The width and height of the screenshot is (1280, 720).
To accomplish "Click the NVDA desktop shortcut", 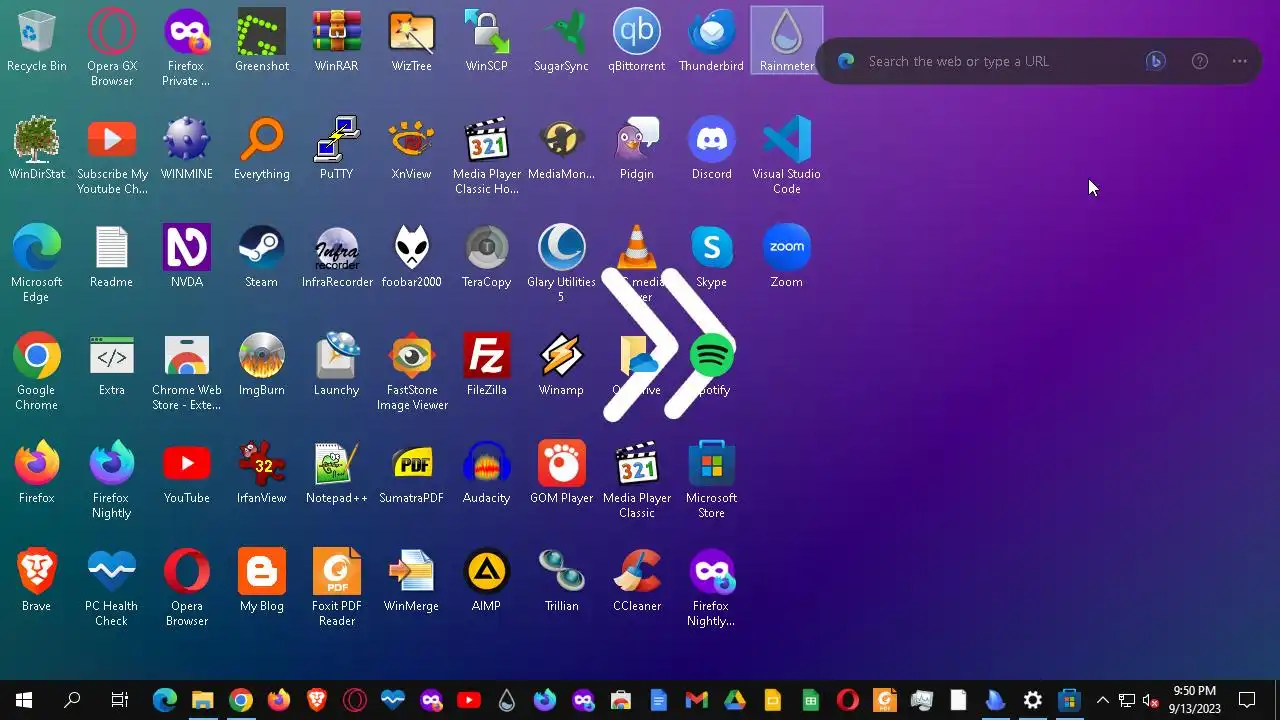I will click(x=186, y=257).
